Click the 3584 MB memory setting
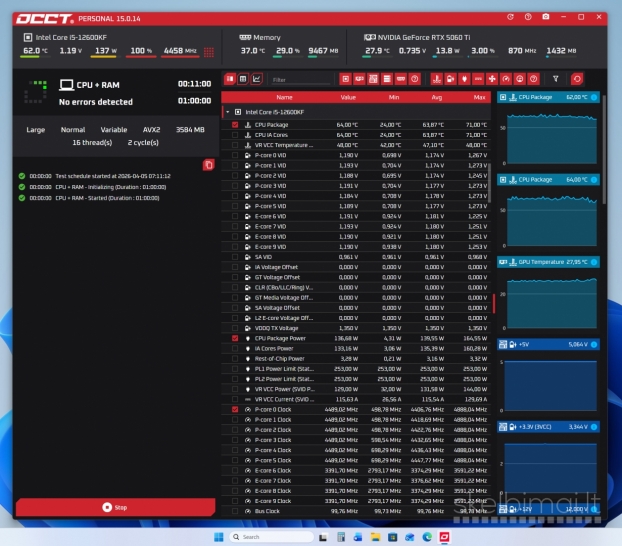The width and height of the screenshot is (622, 546). (x=190, y=130)
